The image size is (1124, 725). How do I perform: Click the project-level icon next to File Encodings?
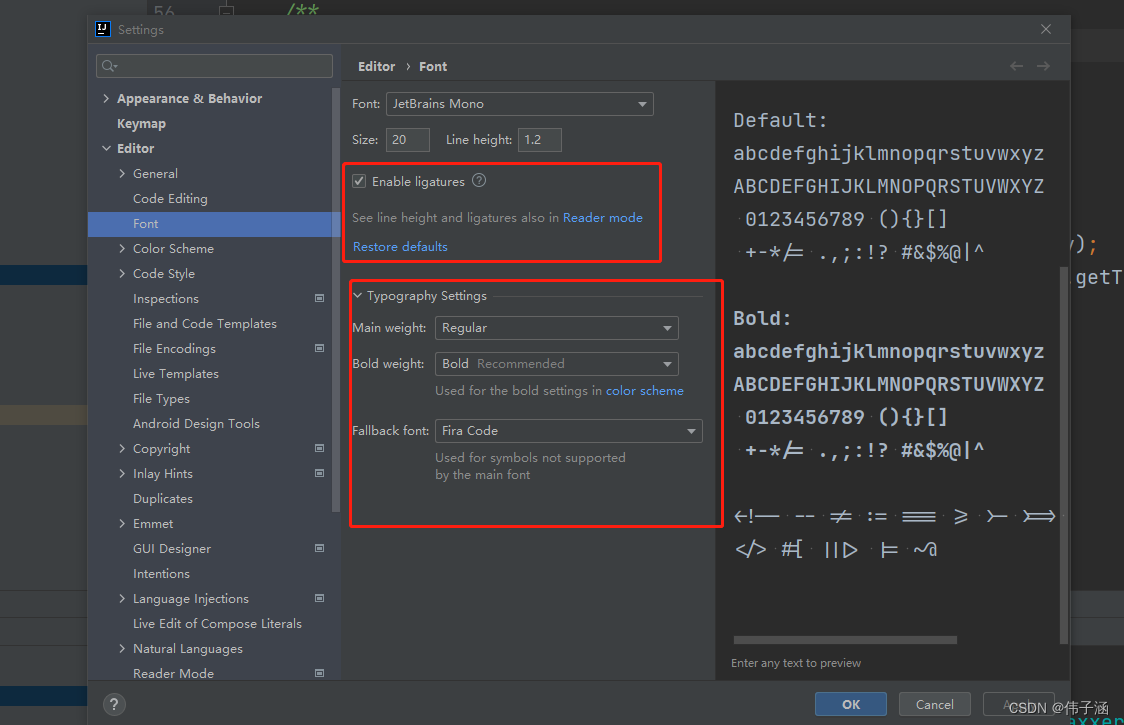(x=320, y=349)
